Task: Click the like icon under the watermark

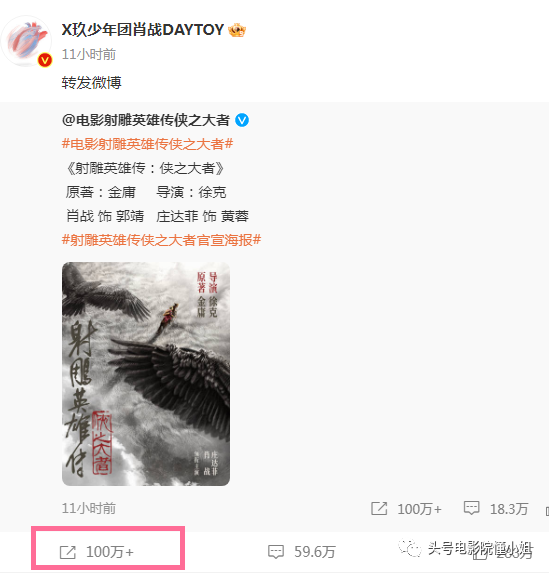Action: point(480,554)
